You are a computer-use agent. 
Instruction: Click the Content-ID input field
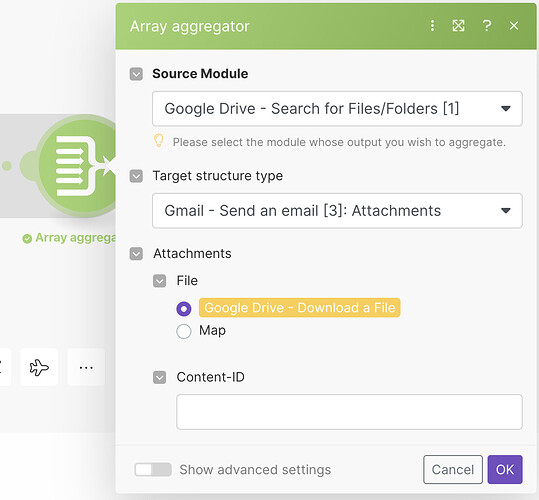point(349,412)
